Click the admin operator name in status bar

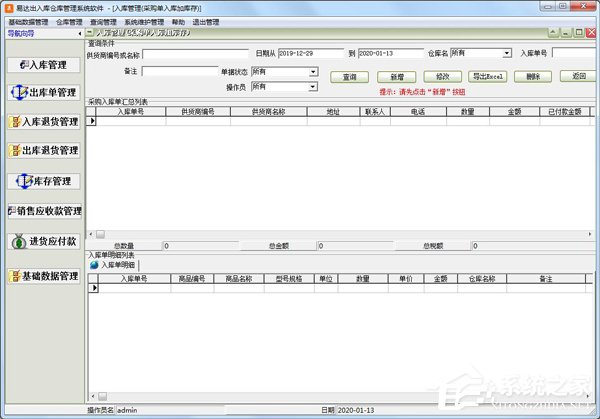(127, 410)
